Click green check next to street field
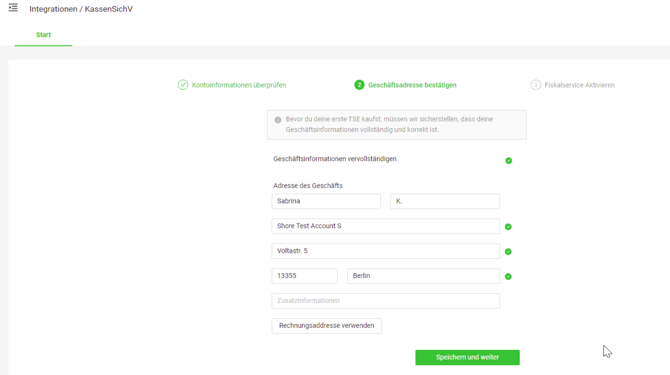 coord(508,252)
